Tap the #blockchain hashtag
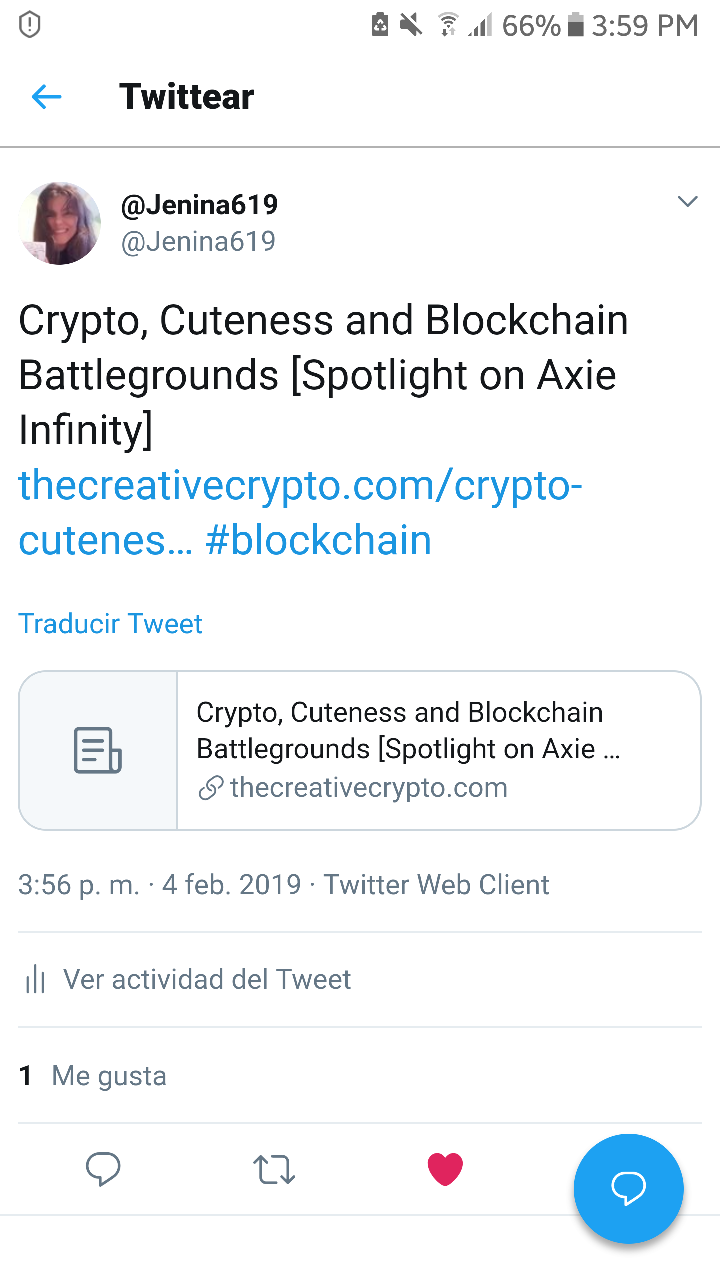Image resolution: width=720 pixels, height=1280 pixels. pos(318,541)
